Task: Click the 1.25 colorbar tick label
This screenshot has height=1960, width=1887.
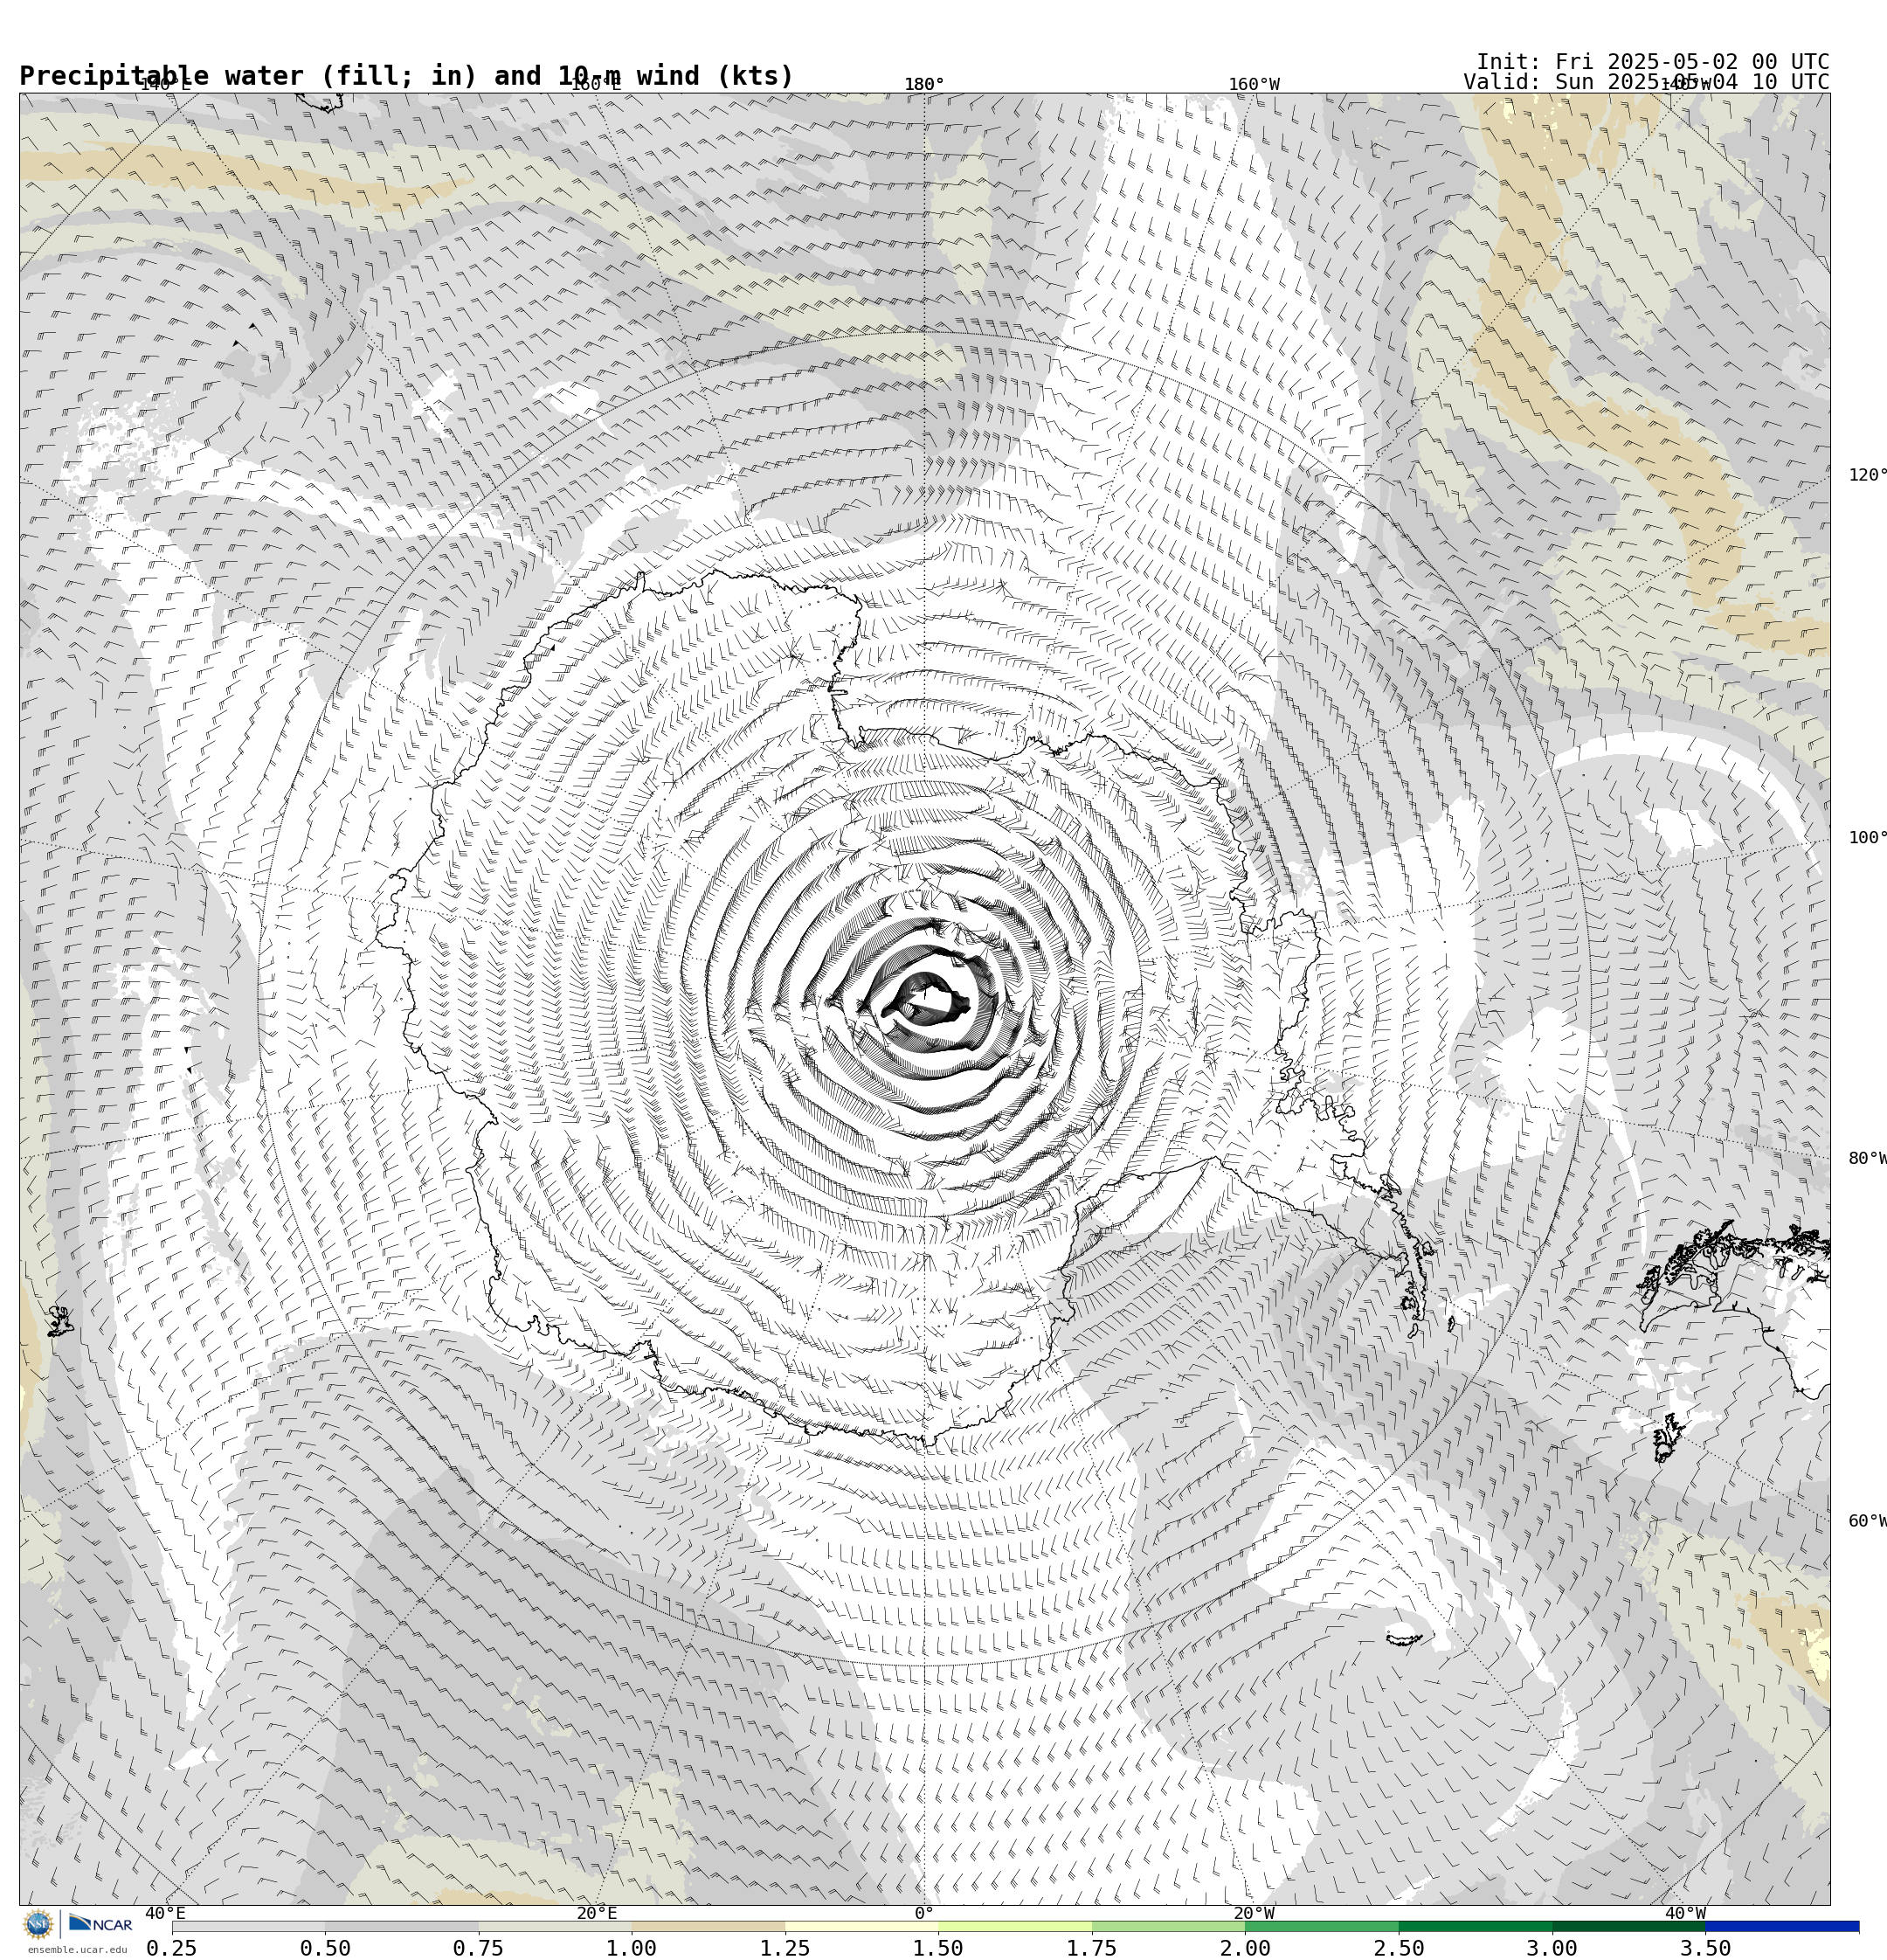Action: [785, 1948]
